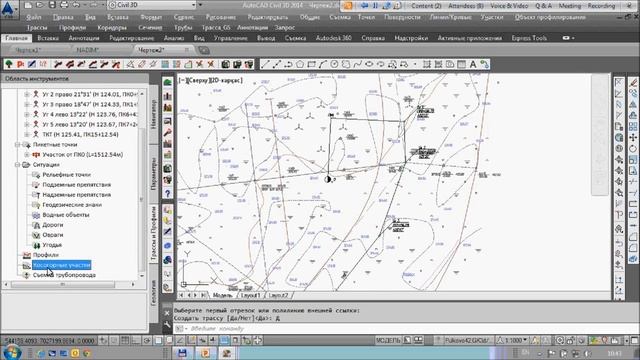Open the Layout2 sheet tab

[278, 295]
